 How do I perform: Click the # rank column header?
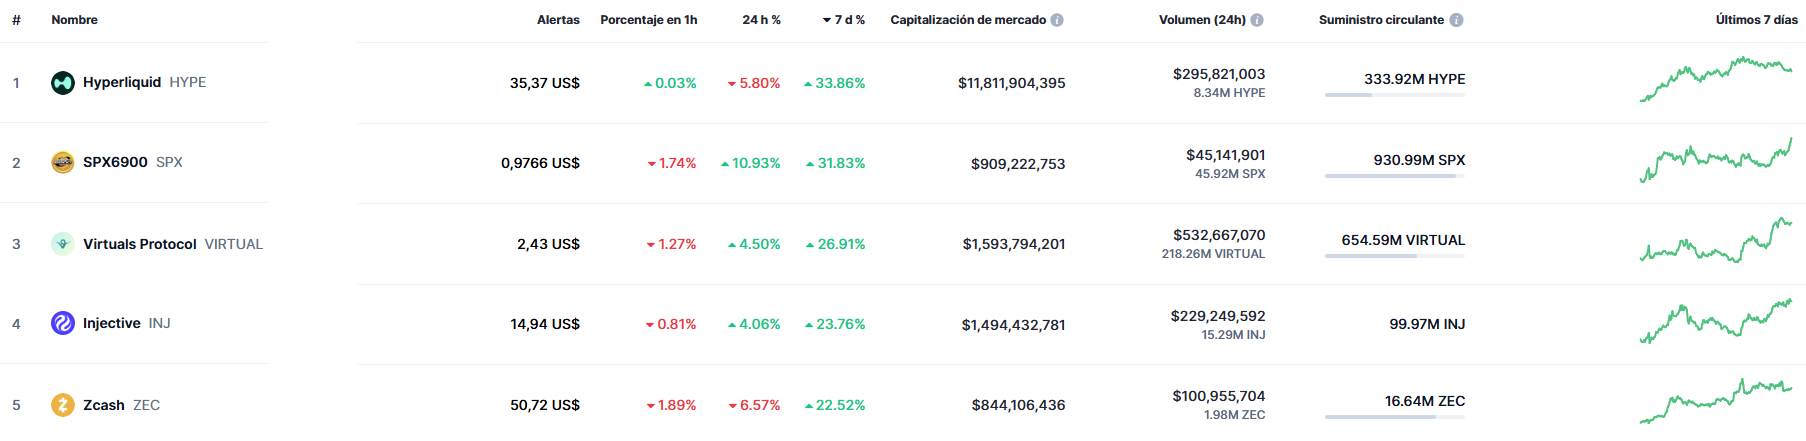pos(16,20)
